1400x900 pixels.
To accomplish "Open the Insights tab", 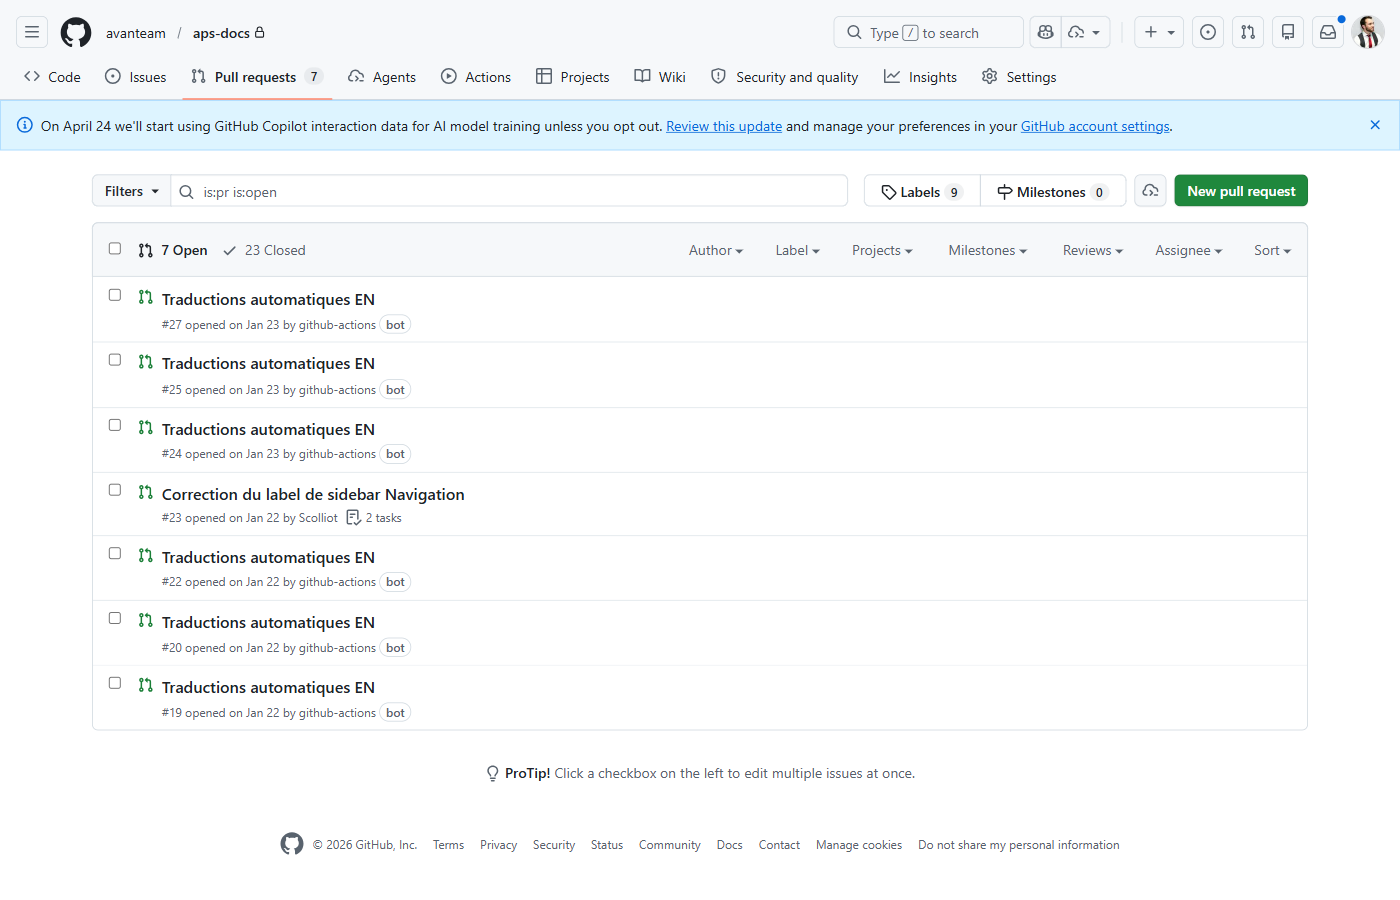I will coord(919,76).
